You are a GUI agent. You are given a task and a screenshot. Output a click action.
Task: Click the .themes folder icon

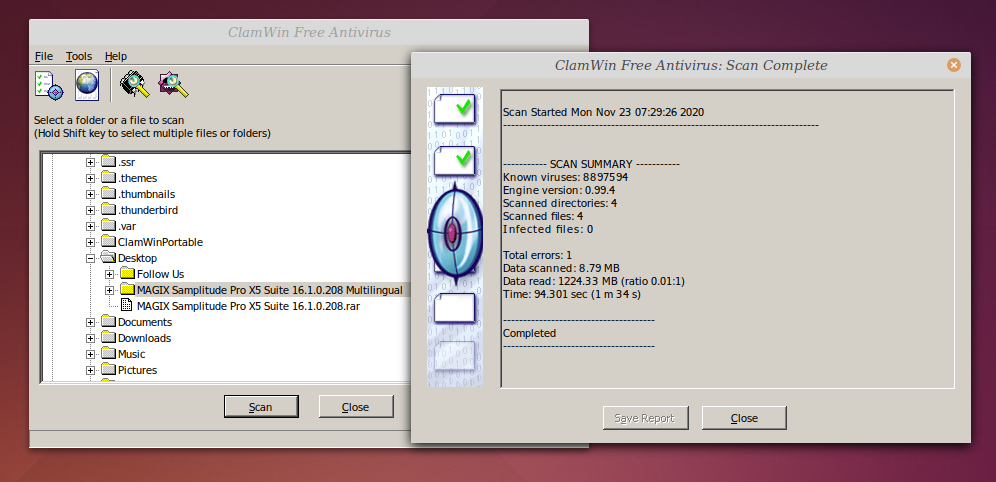[x=109, y=178]
